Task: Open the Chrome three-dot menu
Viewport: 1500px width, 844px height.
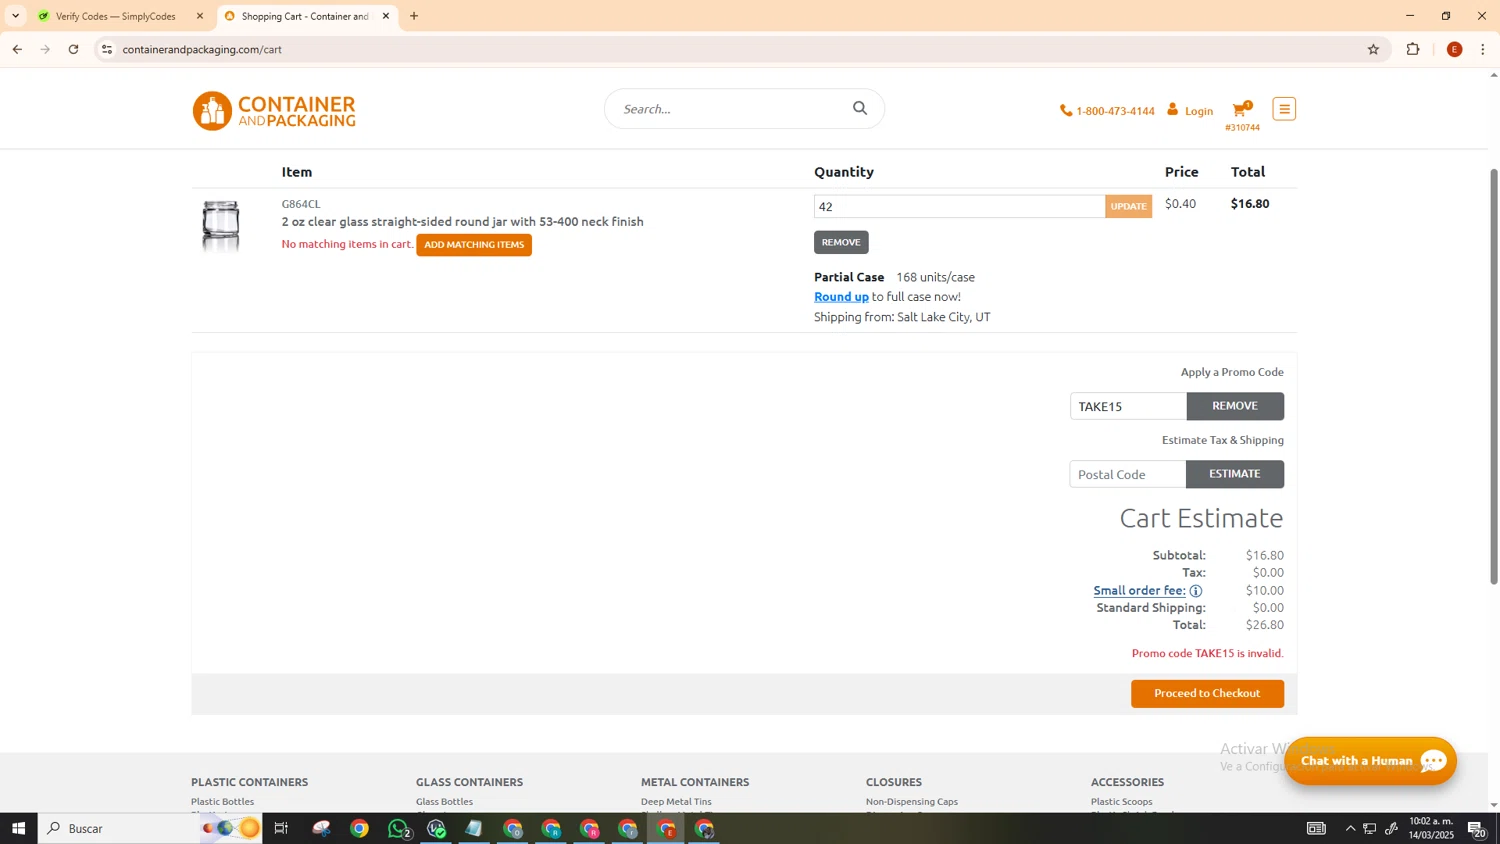Action: tap(1483, 49)
